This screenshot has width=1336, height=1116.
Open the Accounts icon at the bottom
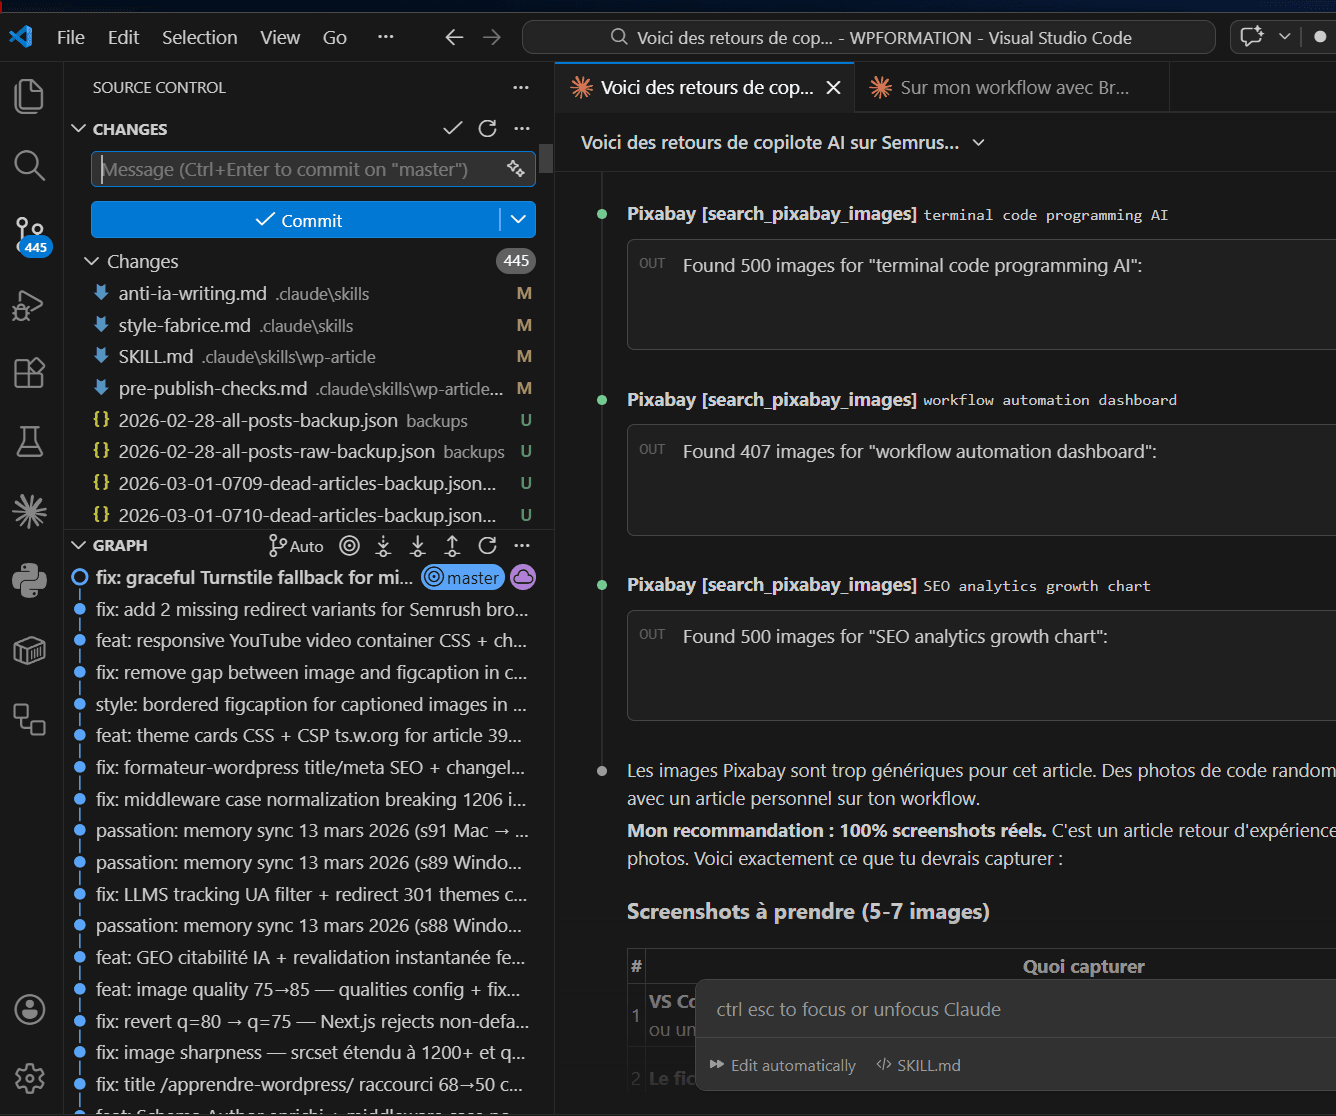coord(29,1010)
